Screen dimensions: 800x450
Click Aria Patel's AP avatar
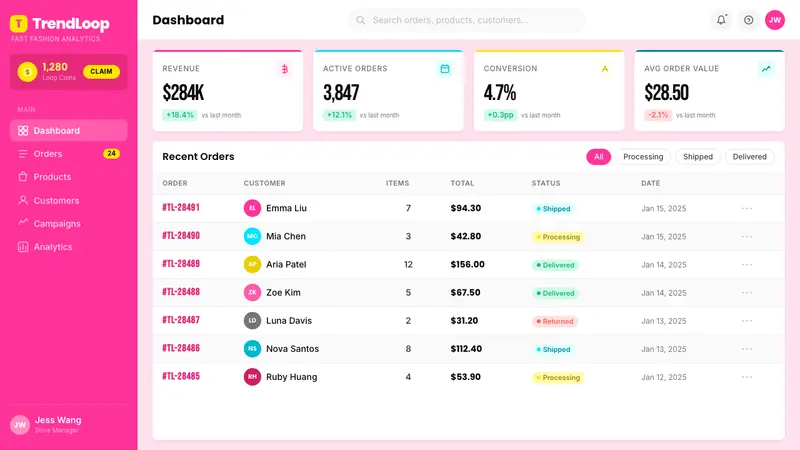coord(252,264)
